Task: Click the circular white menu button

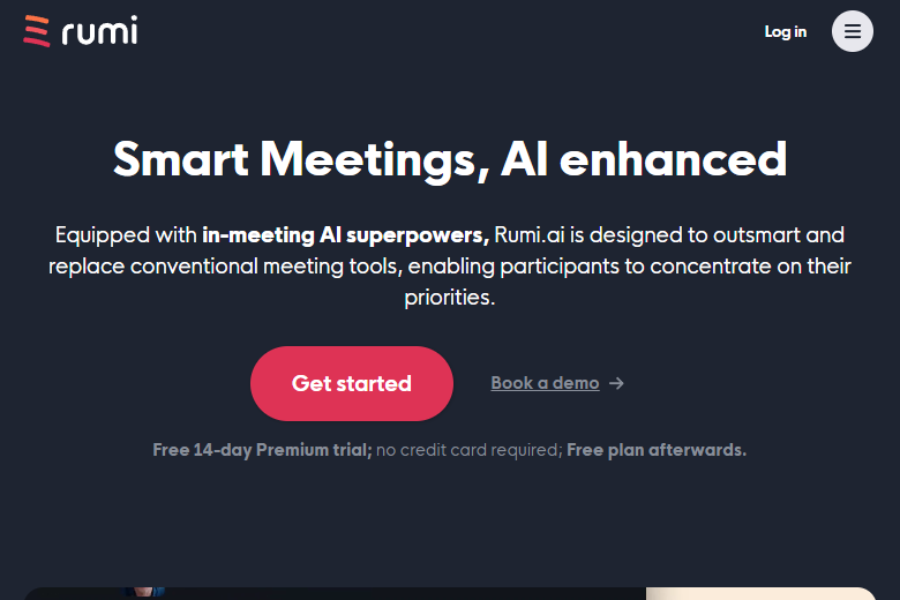Action: (852, 31)
